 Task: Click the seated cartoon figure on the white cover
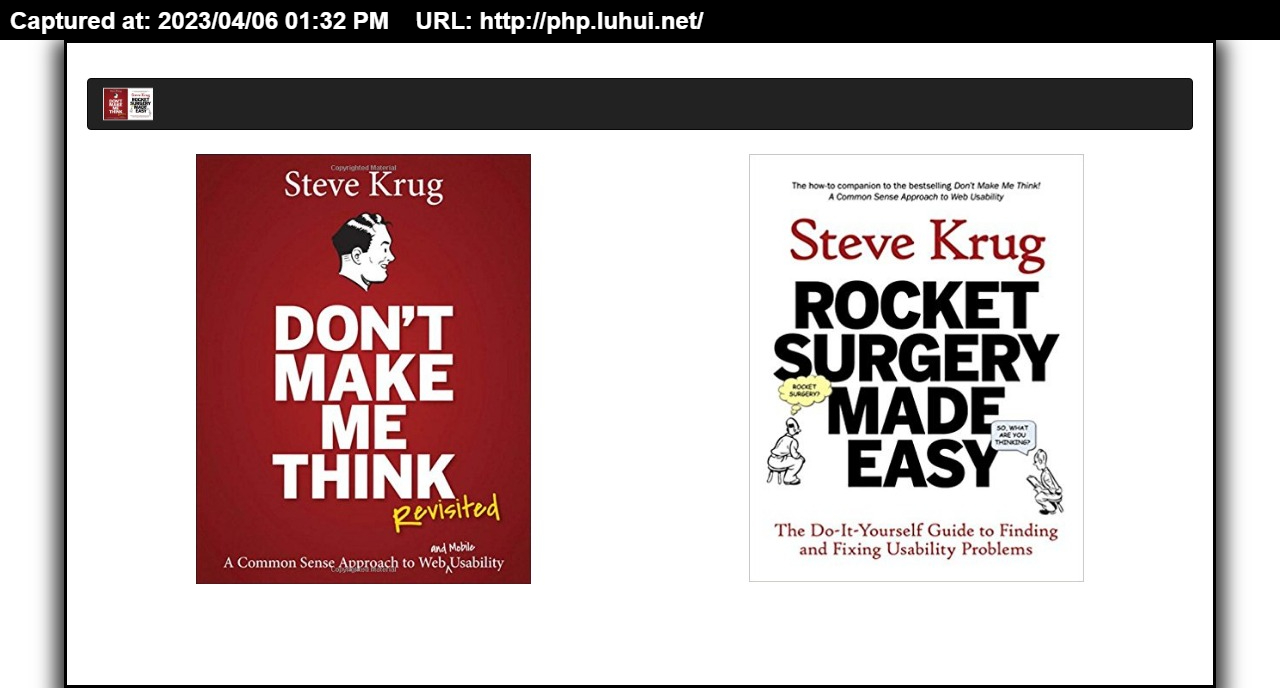(x=786, y=453)
